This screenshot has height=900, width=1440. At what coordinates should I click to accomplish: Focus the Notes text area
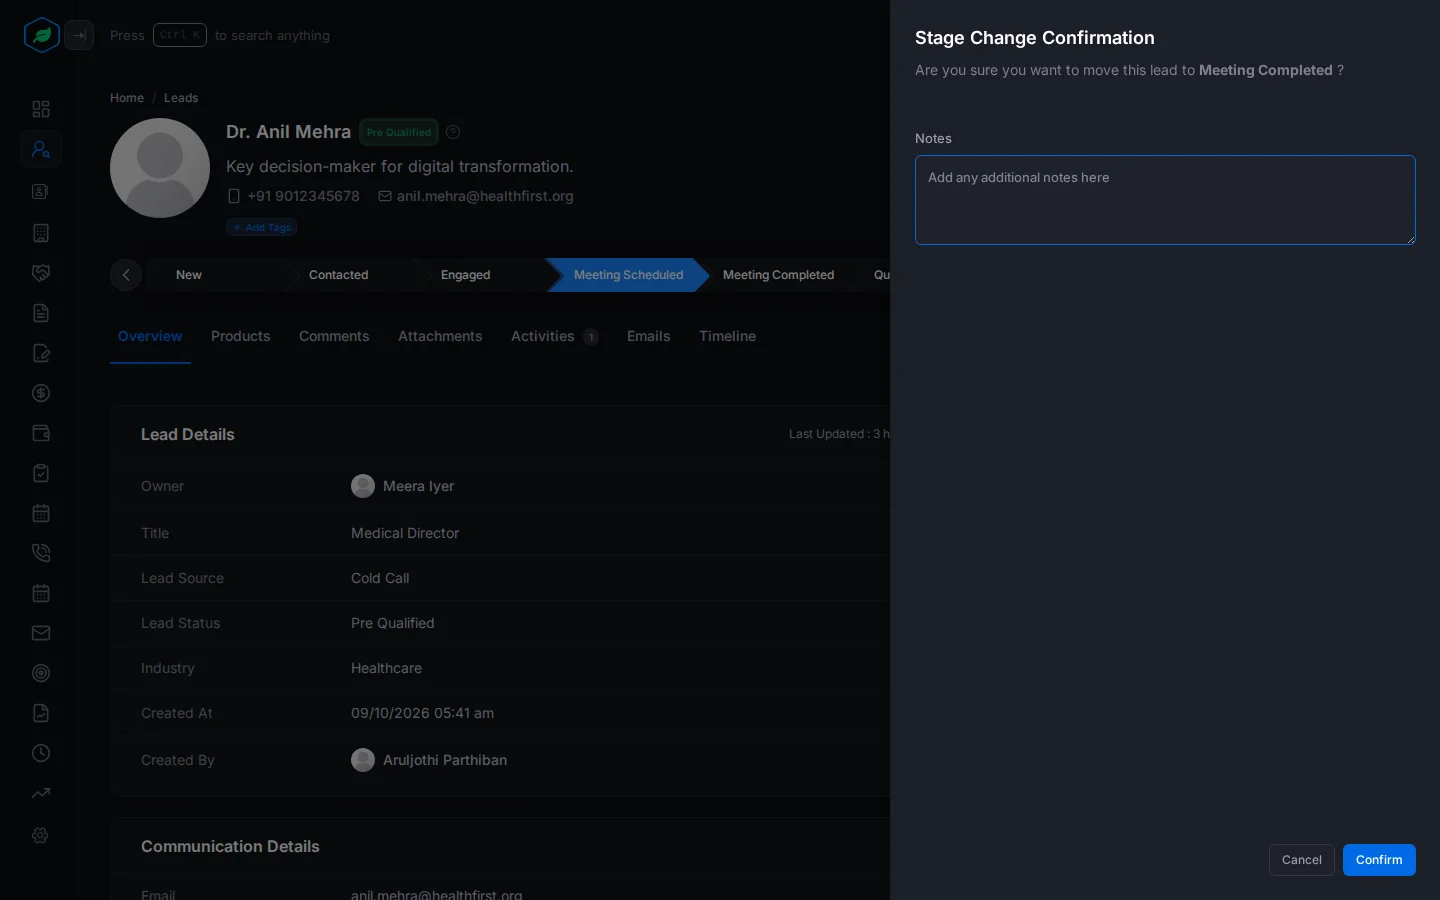coord(1165,200)
